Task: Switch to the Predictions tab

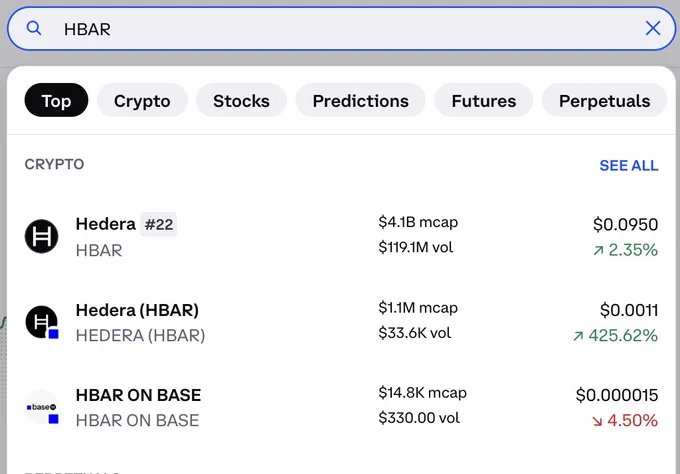Action: (x=360, y=100)
